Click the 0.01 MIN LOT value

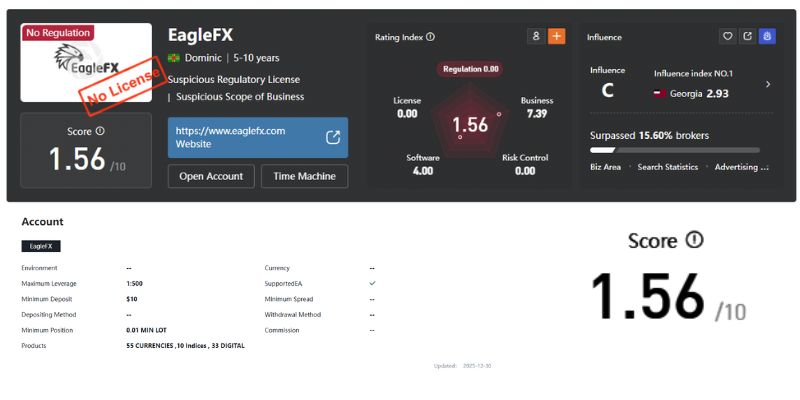point(146,330)
